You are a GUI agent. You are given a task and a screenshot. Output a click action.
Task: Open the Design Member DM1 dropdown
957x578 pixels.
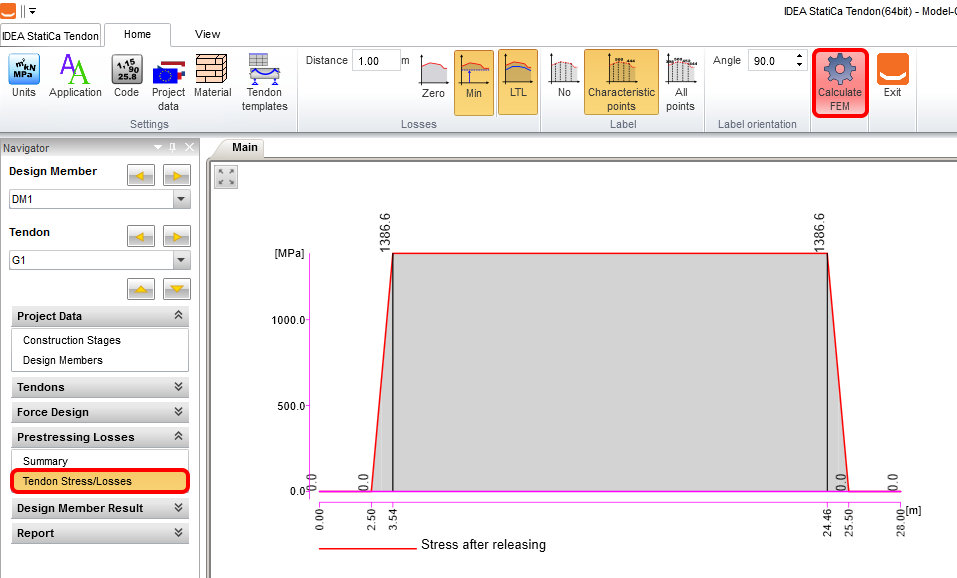[181, 199]
